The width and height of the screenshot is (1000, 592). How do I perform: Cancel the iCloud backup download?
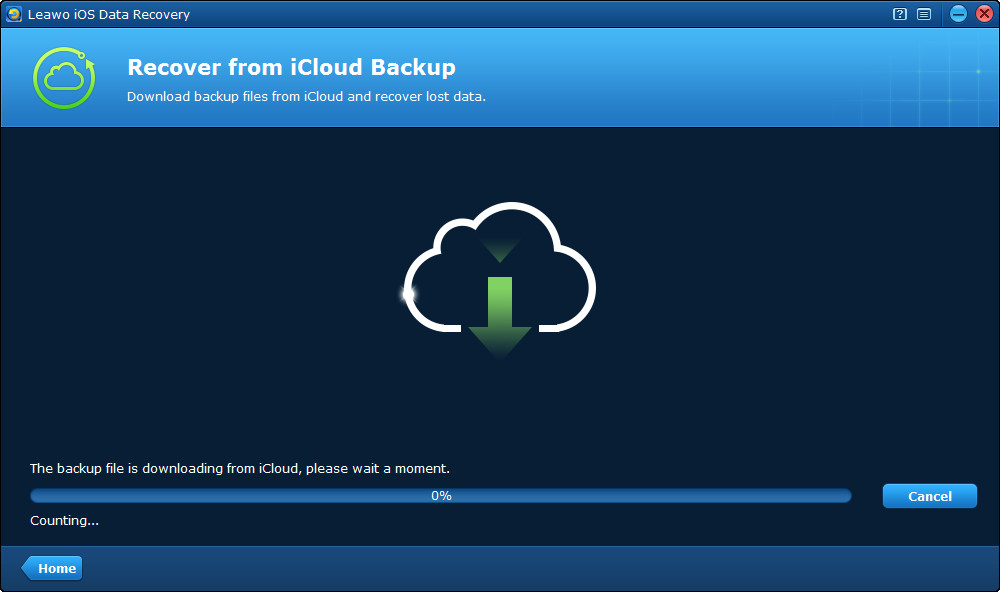point(929,496)
